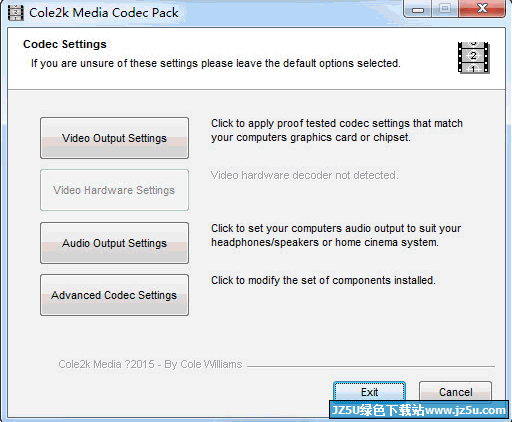Click the Cancel button
The image size is (512, 422).
coord(455,392)
